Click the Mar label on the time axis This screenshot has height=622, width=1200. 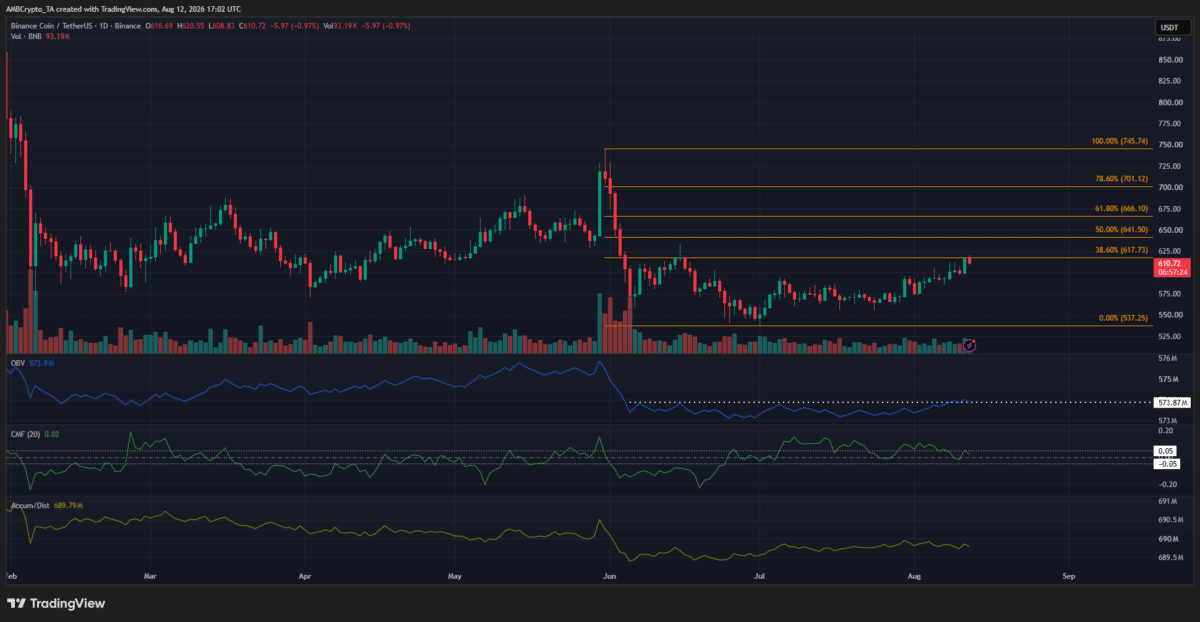[x=151, y=577]
